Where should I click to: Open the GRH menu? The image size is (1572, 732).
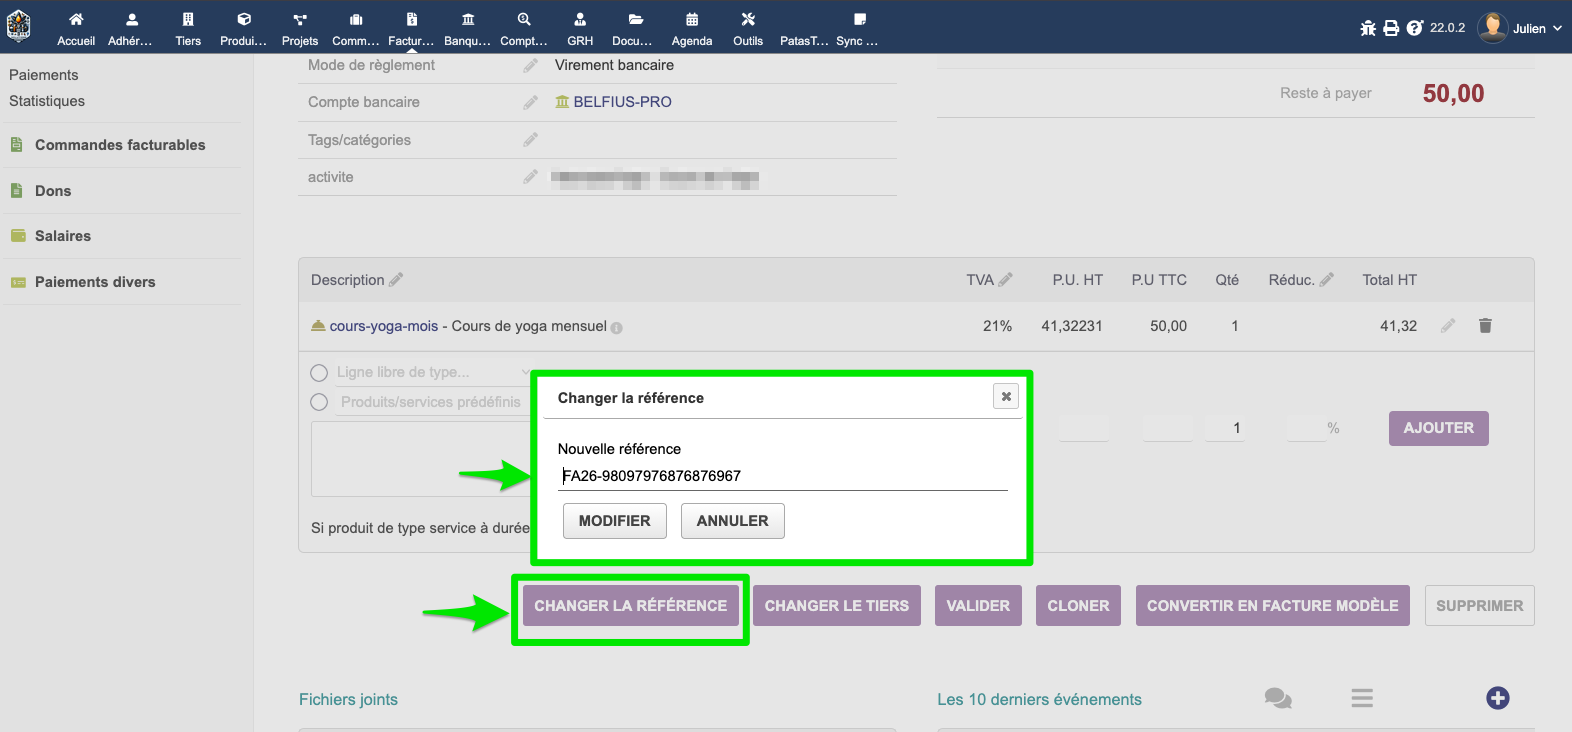(x=580, y=29)
